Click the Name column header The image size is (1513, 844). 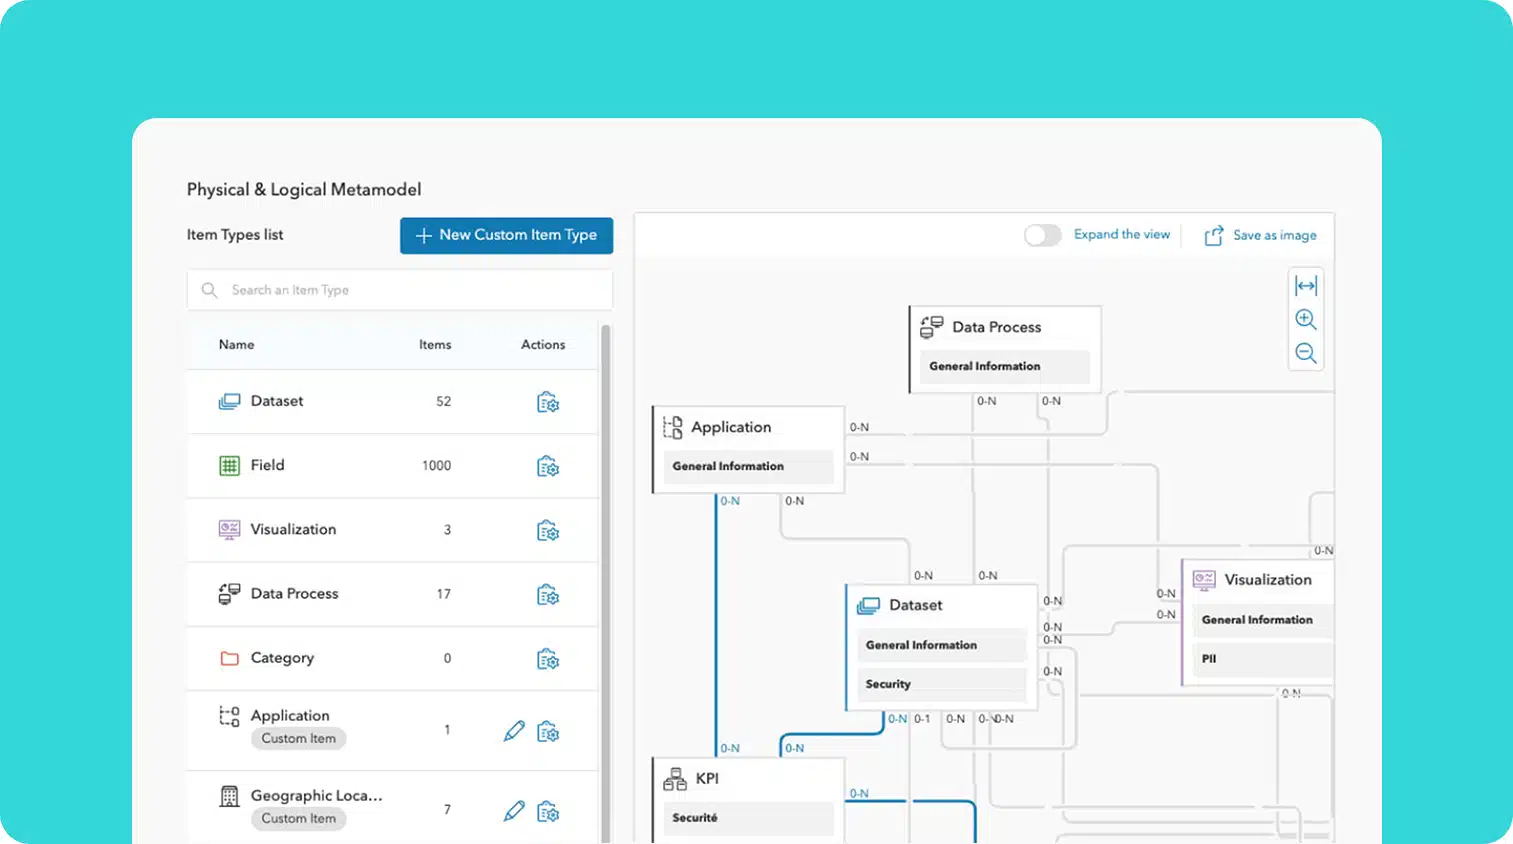click(x=236, y=344)
